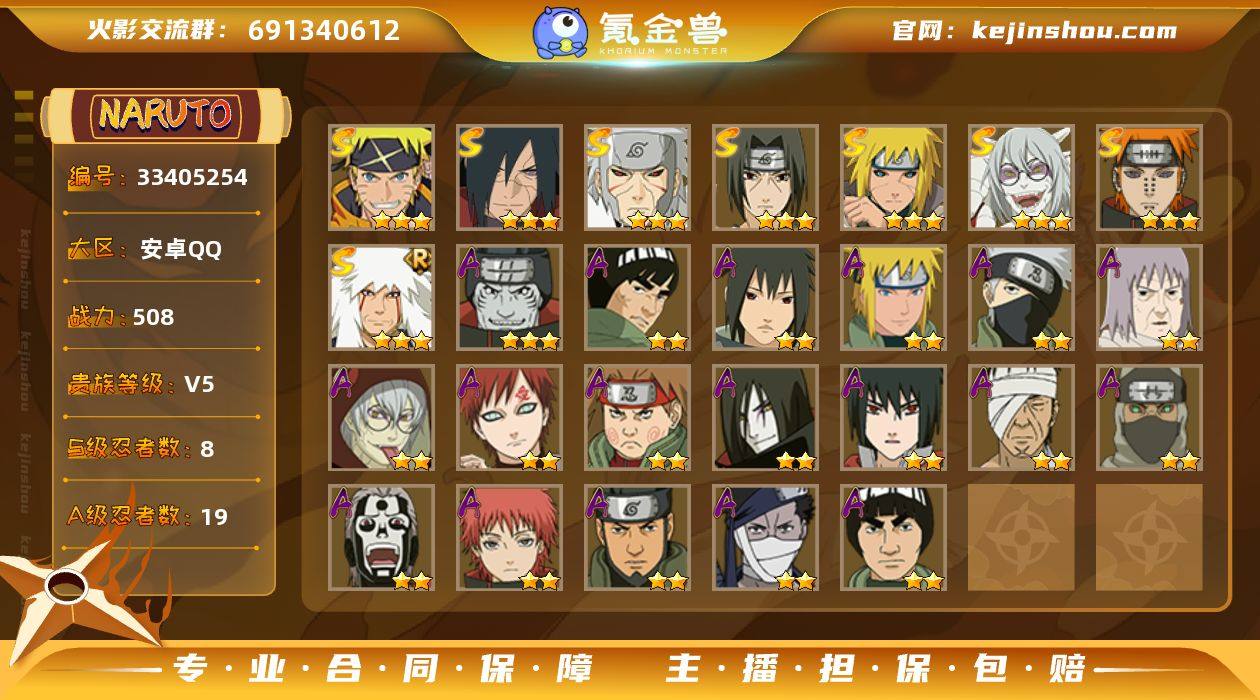Image resolution: width=1260 pixels, height=700 pixels.
Task: Select the red-haired Sasori portrait
Action: coord(509,538)
